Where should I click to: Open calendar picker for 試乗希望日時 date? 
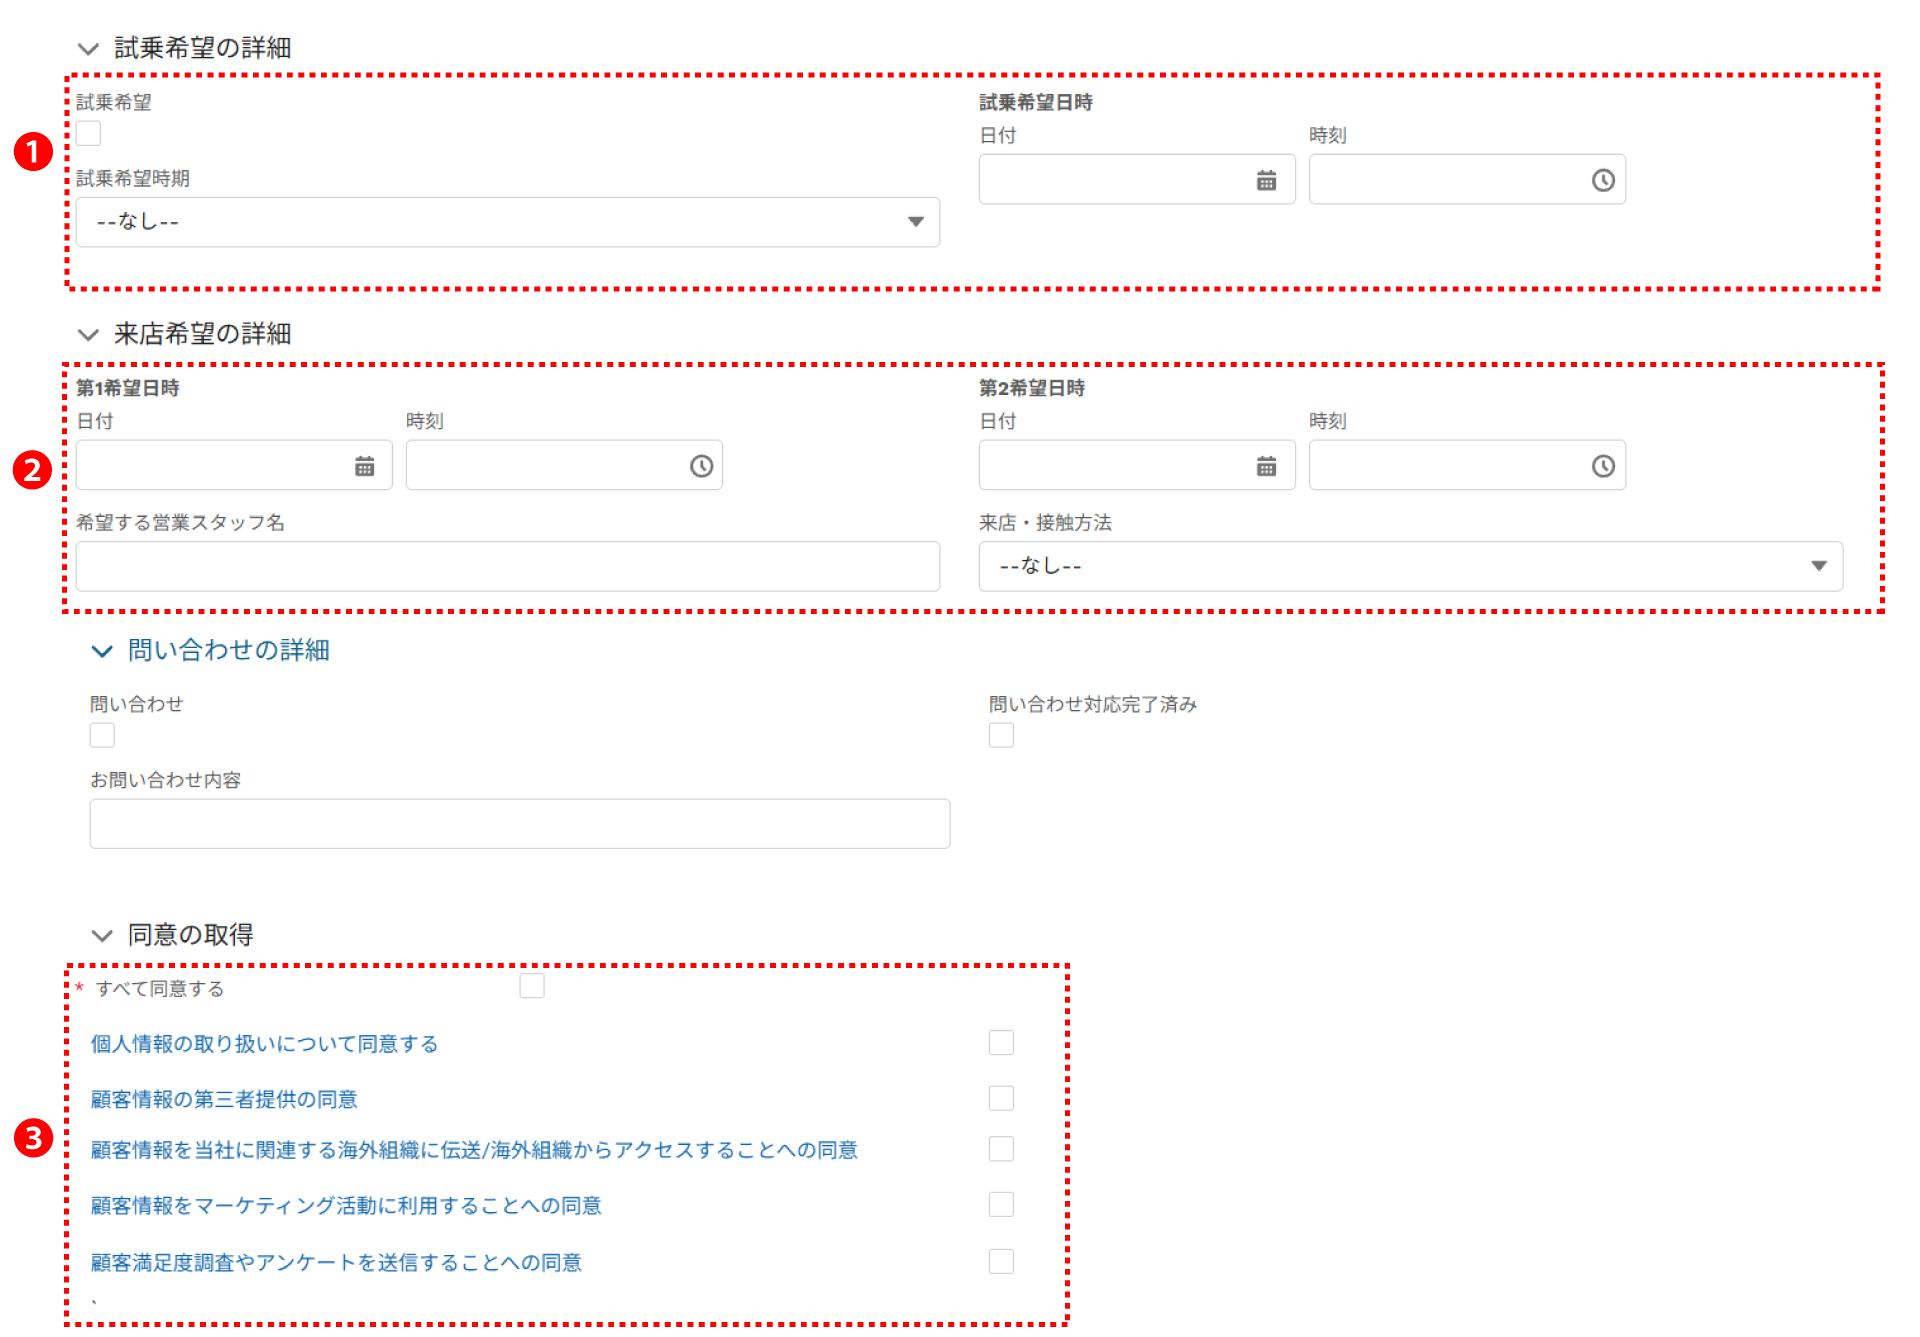coord(1266,181)
